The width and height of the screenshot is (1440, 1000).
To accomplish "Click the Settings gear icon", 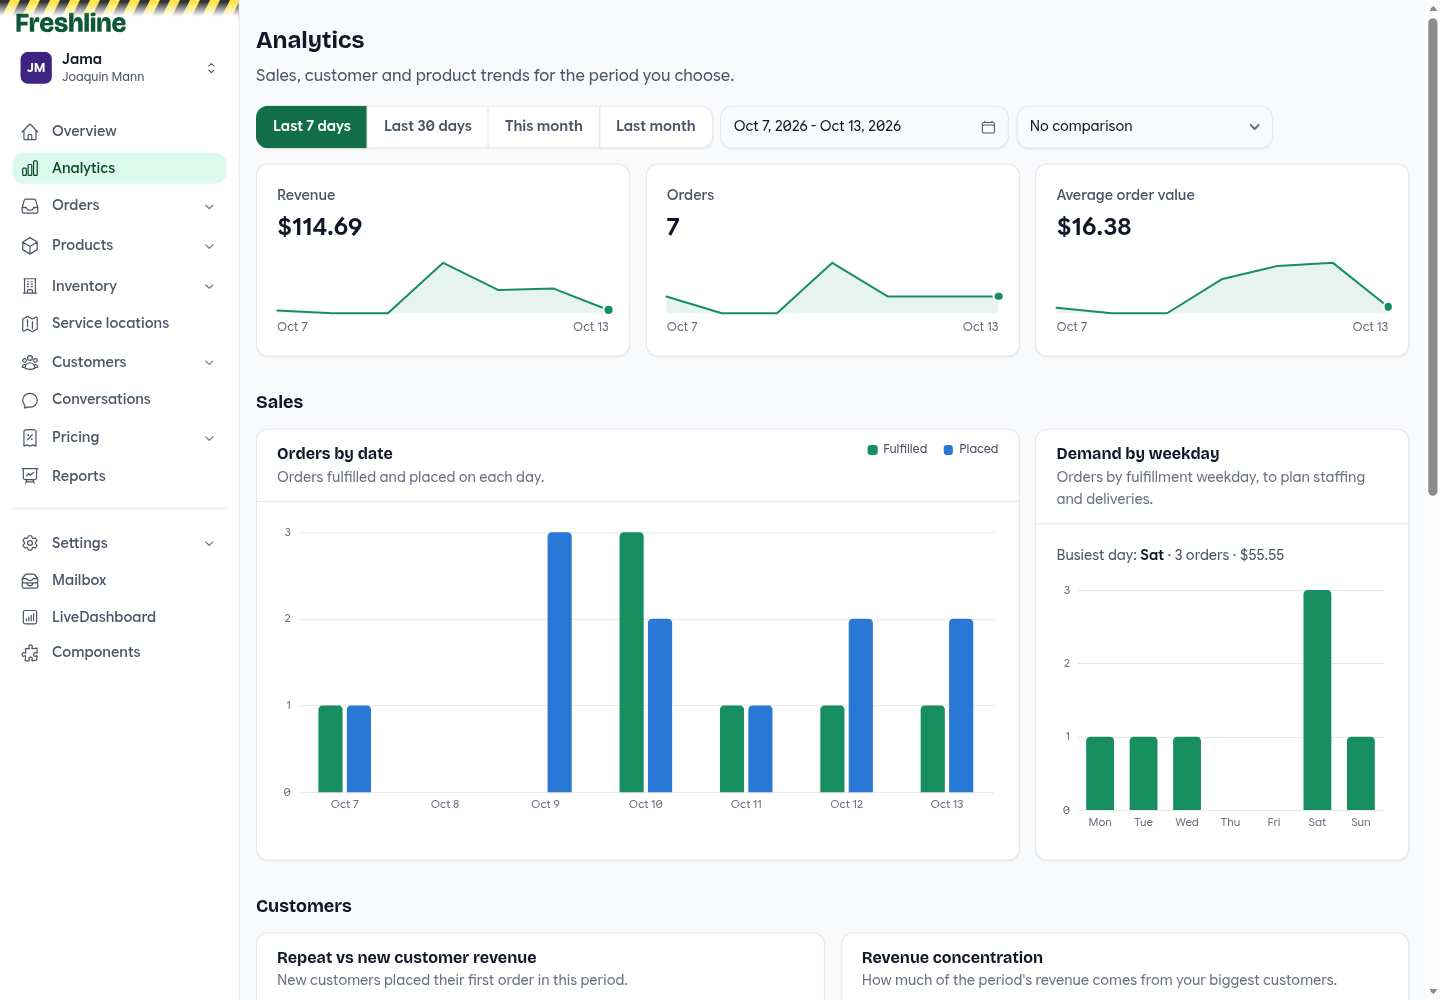I will 30,543.
